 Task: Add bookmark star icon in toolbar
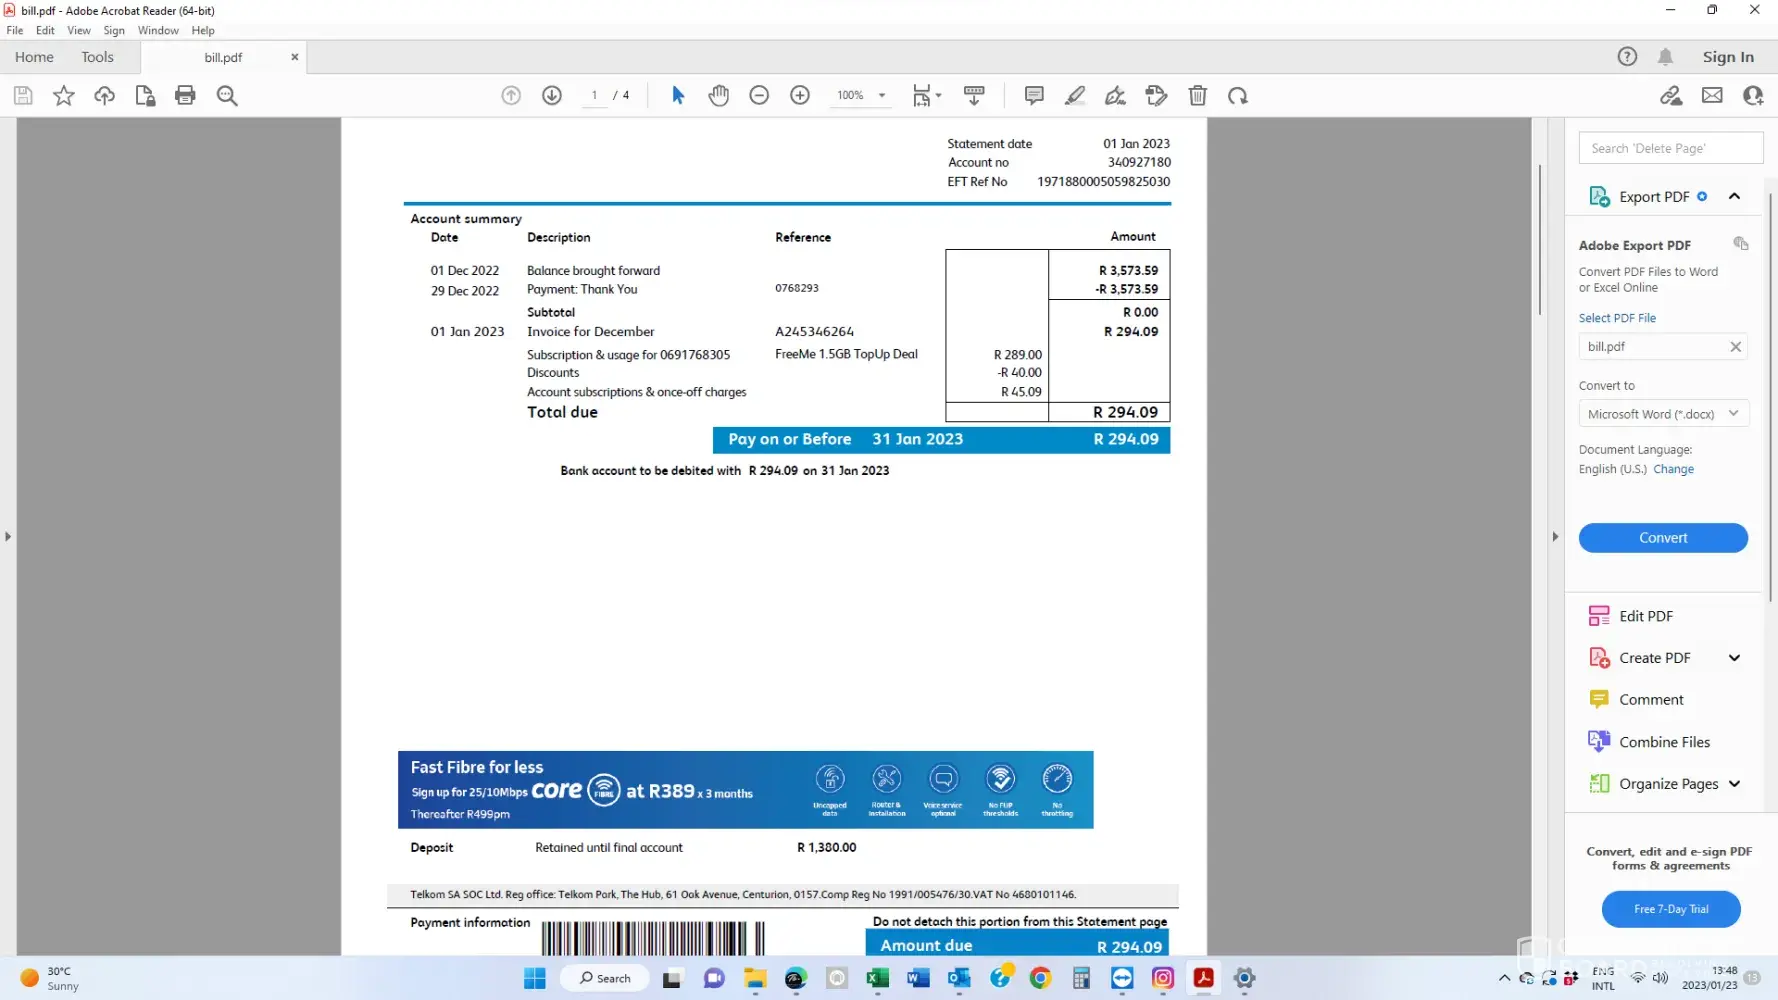(x=64, y=96)
